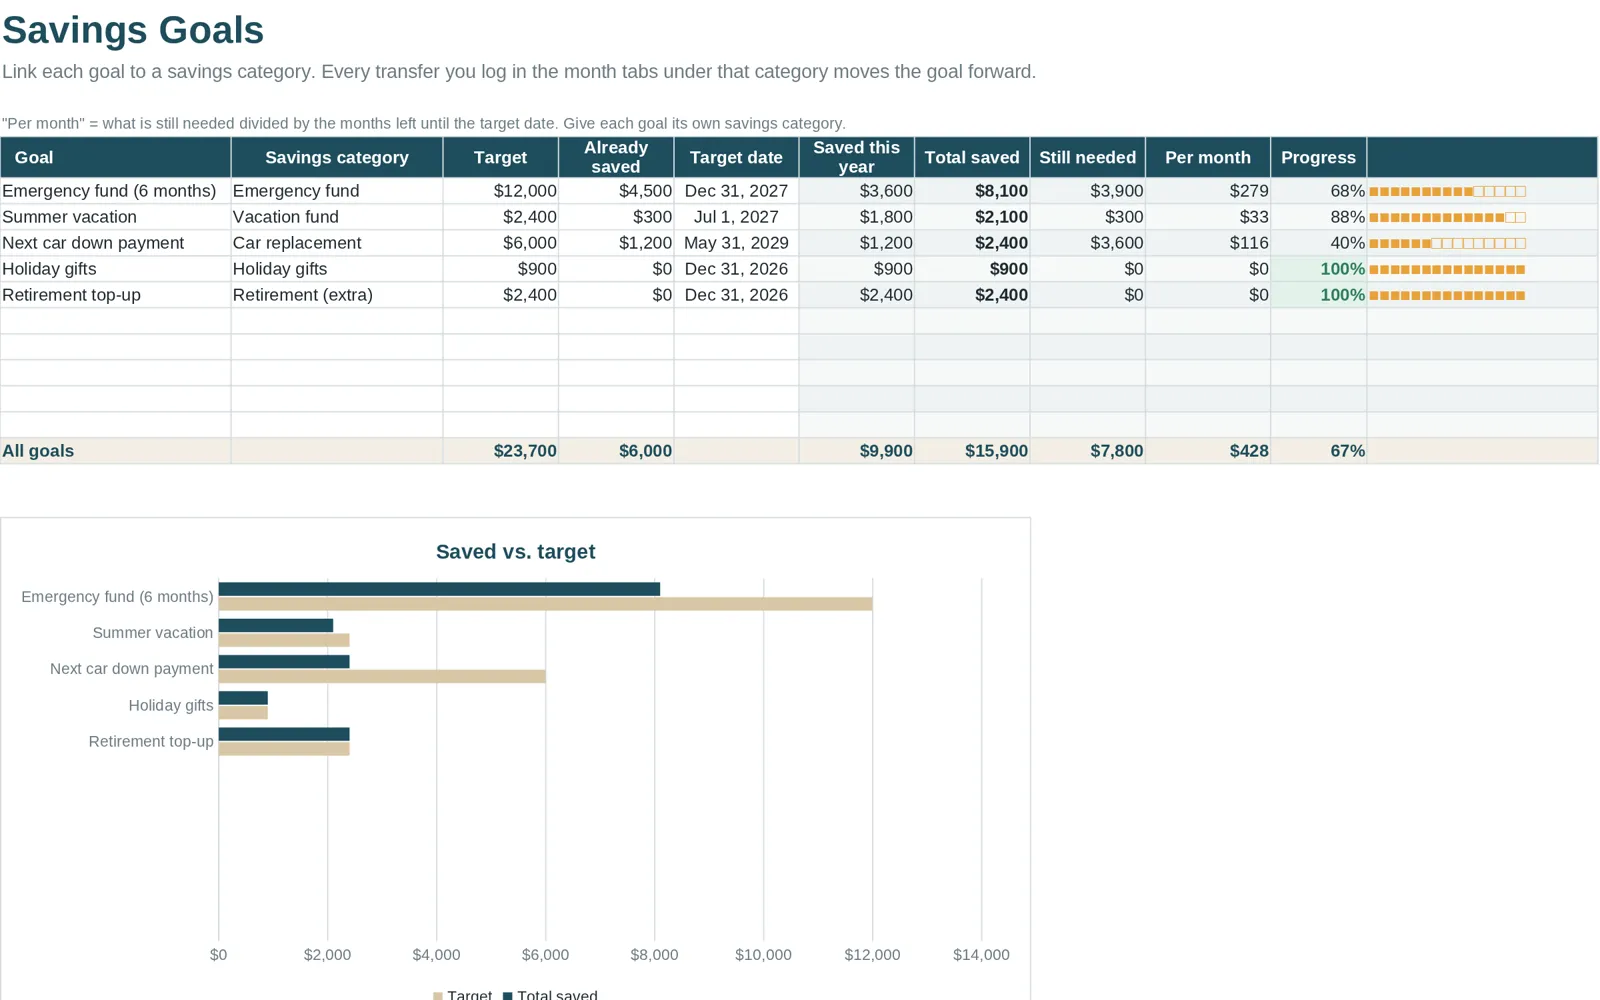Click the Holiday gifts goal cell in the table

tap(115, 269)
